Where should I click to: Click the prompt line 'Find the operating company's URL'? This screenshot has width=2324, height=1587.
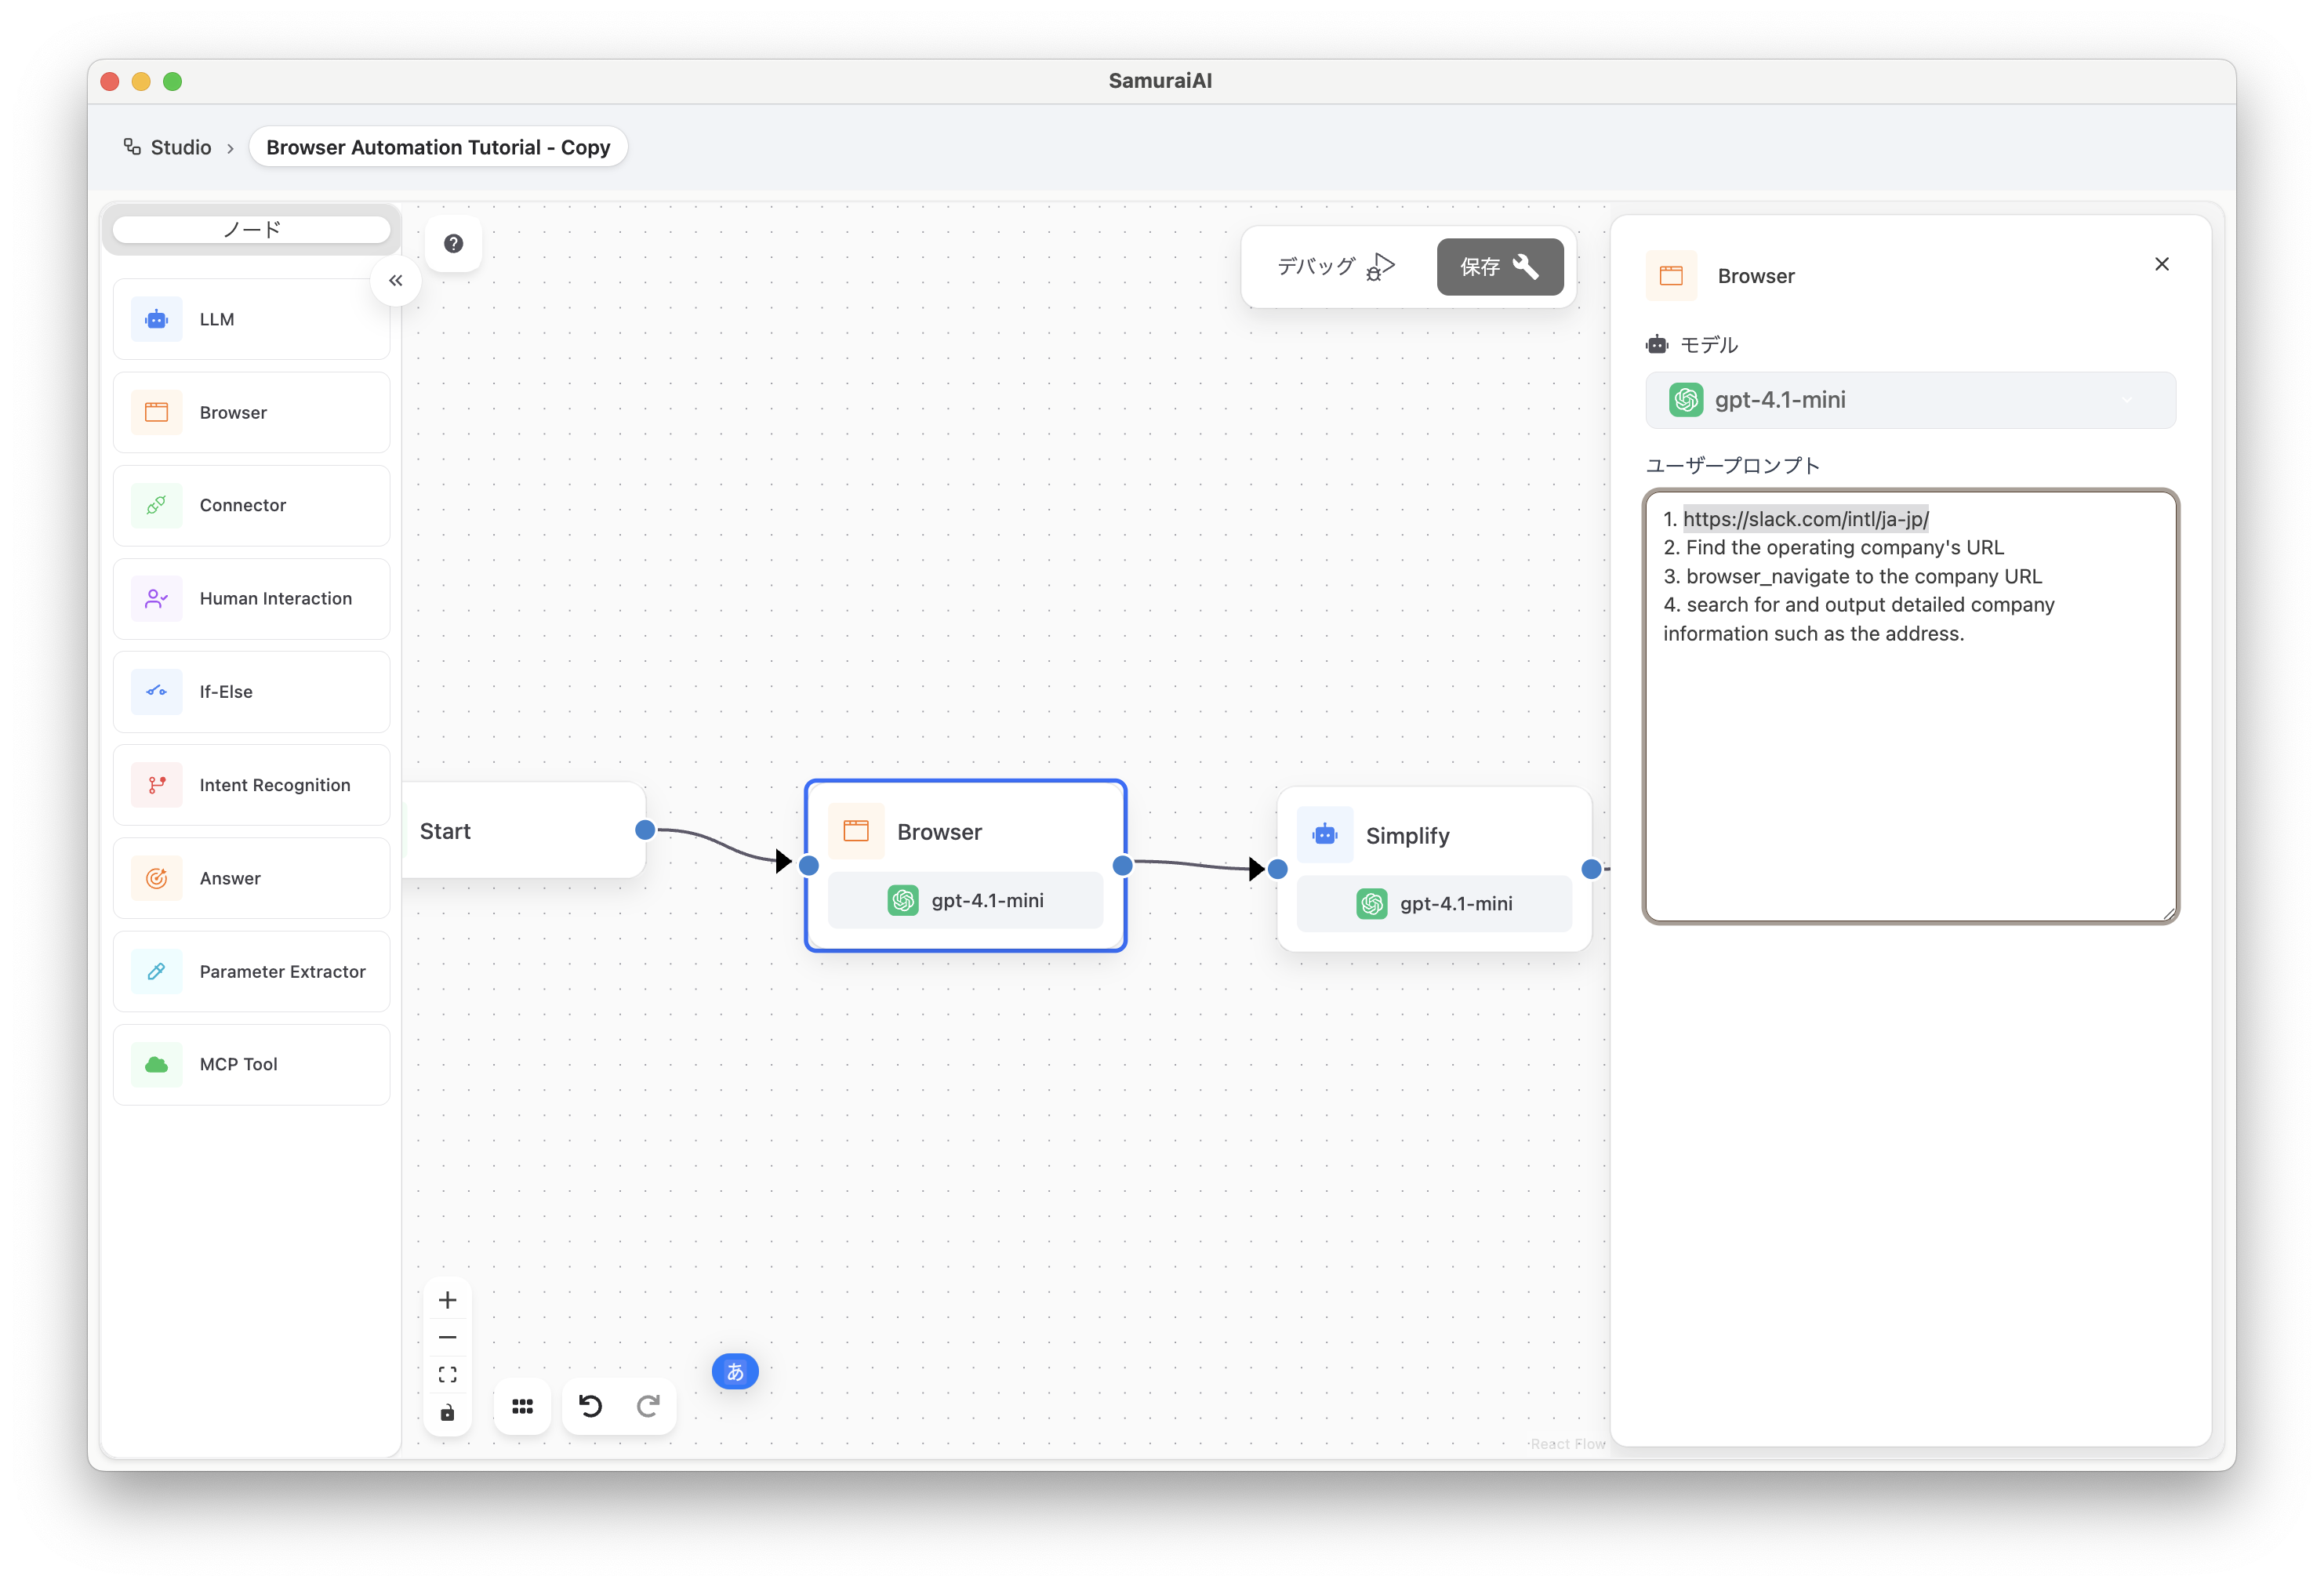coord(1845,548)
